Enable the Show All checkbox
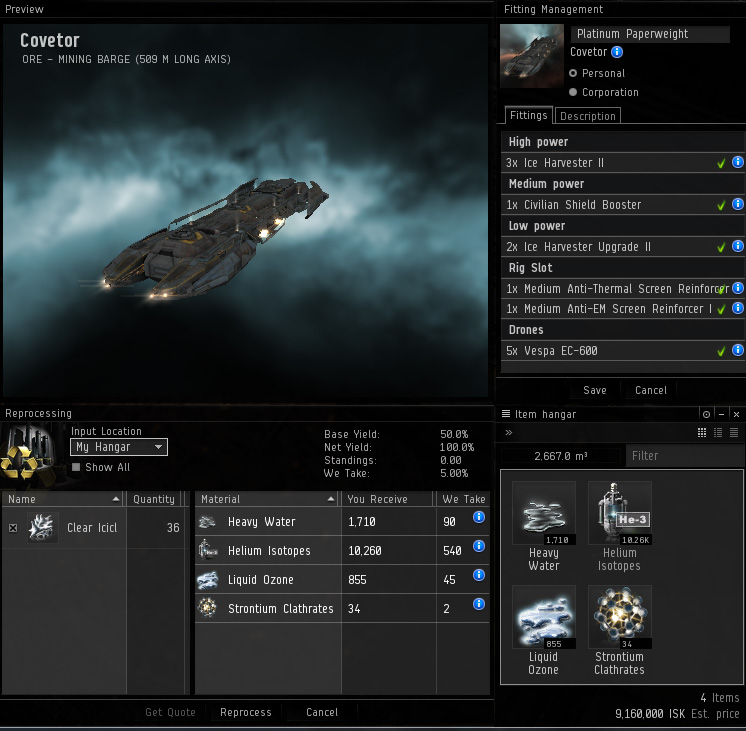The image size is (746, 731). tap(76, 467)
